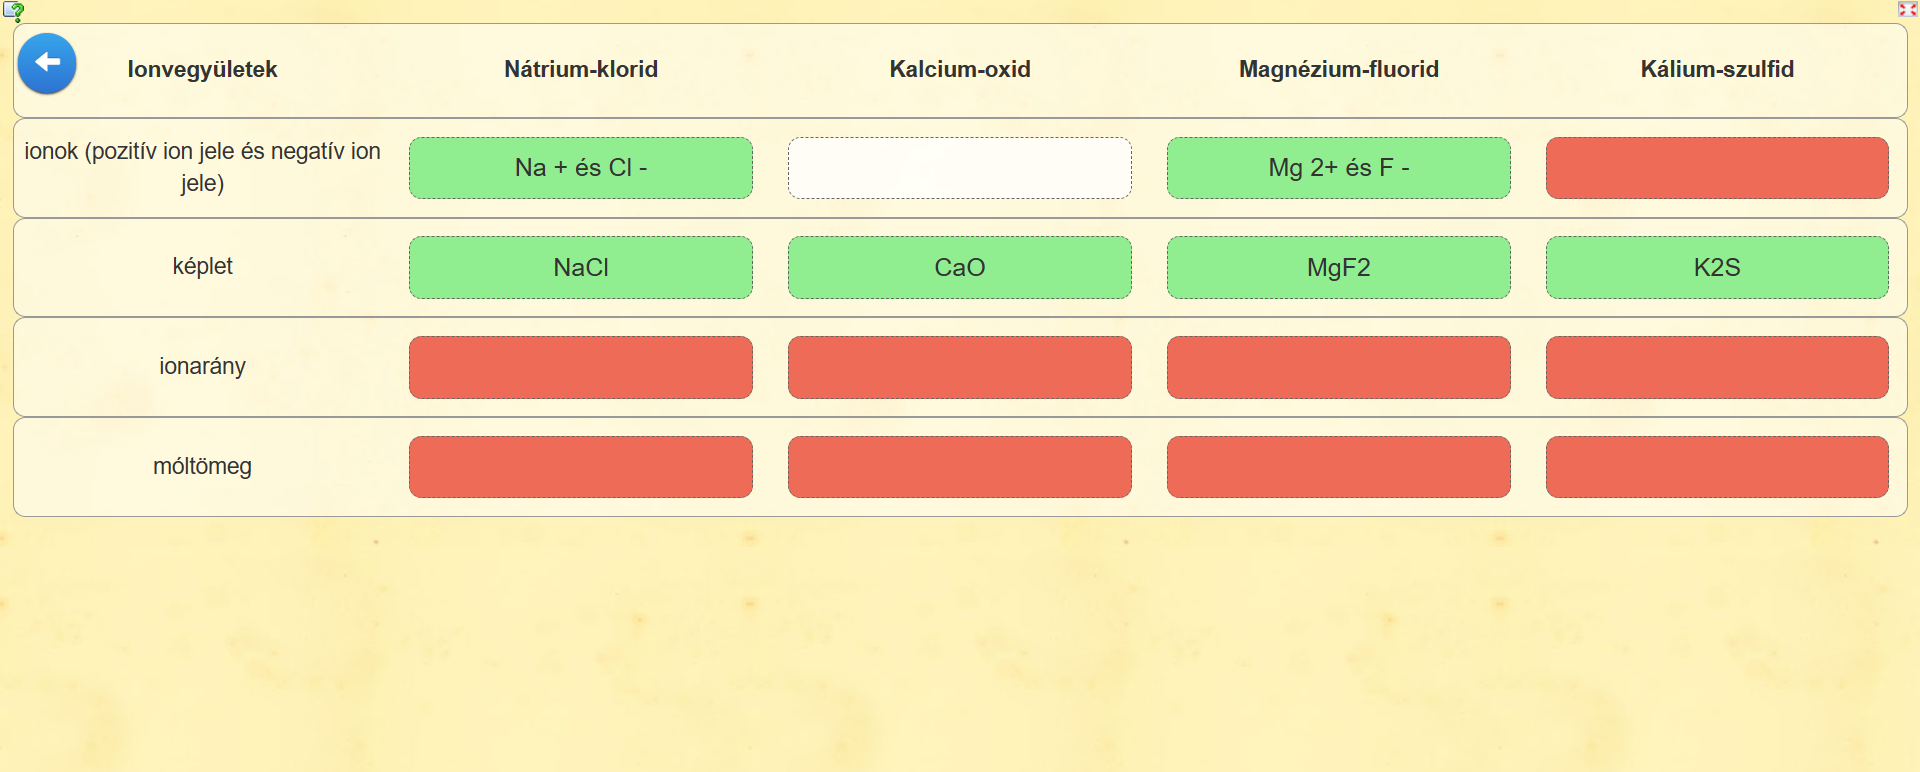Click the blue back arrow button
1920x772 pixels.
(47, 63)
